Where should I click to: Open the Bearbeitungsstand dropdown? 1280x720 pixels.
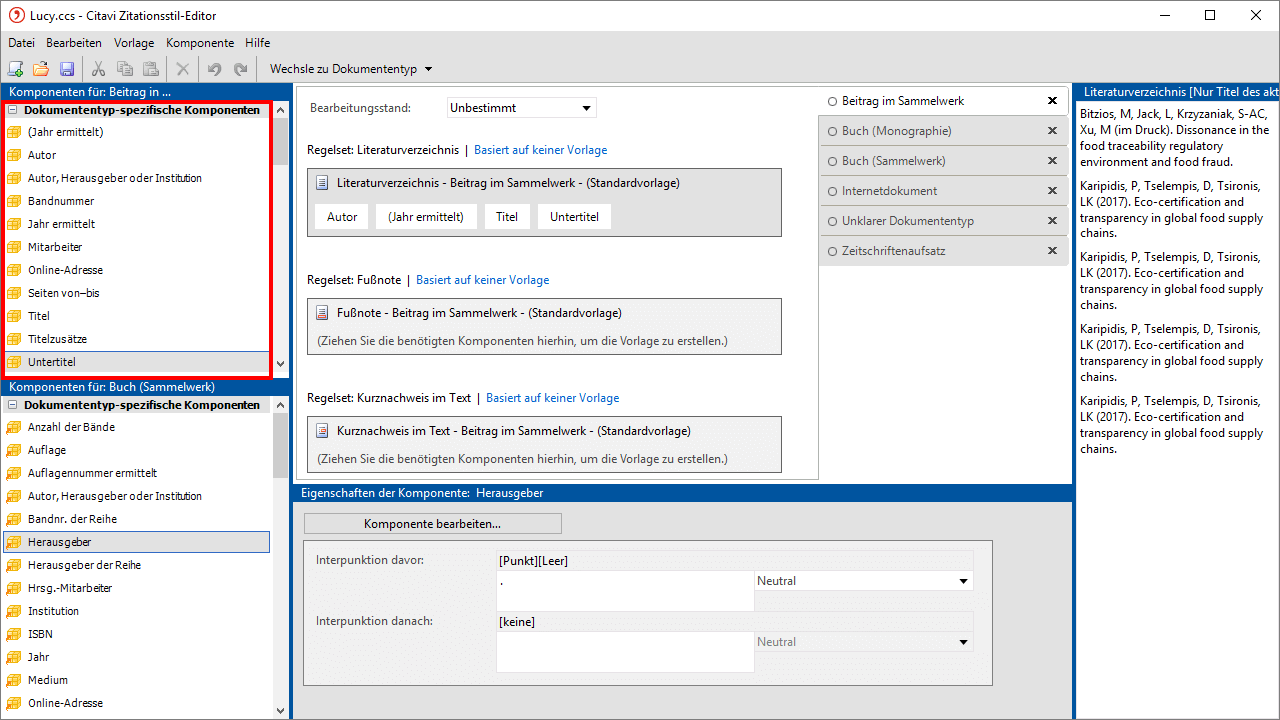(521, 108)
